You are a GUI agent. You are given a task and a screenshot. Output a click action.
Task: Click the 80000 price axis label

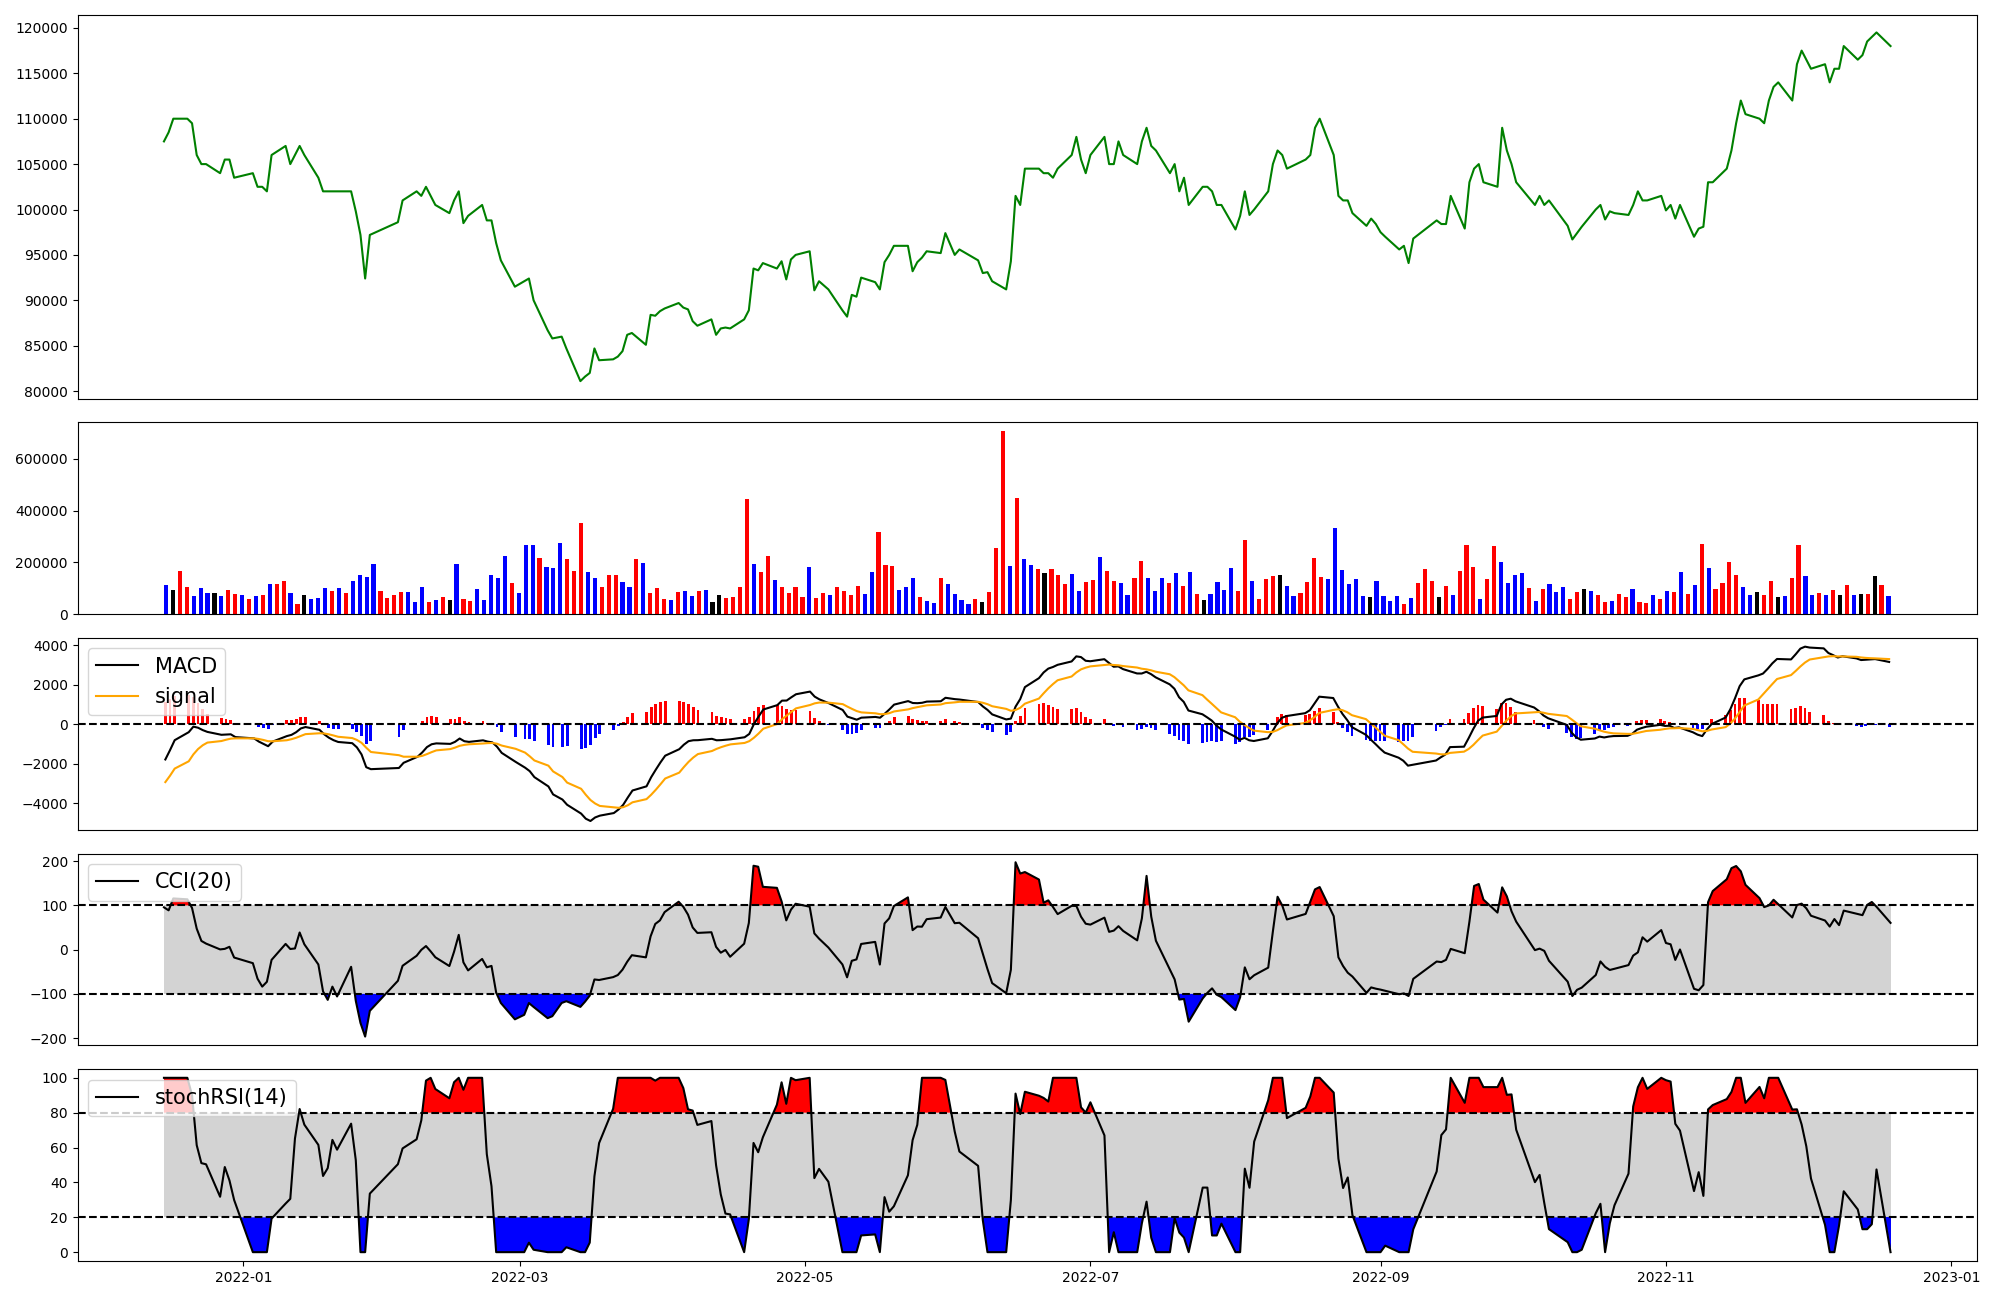pos(46,392)
